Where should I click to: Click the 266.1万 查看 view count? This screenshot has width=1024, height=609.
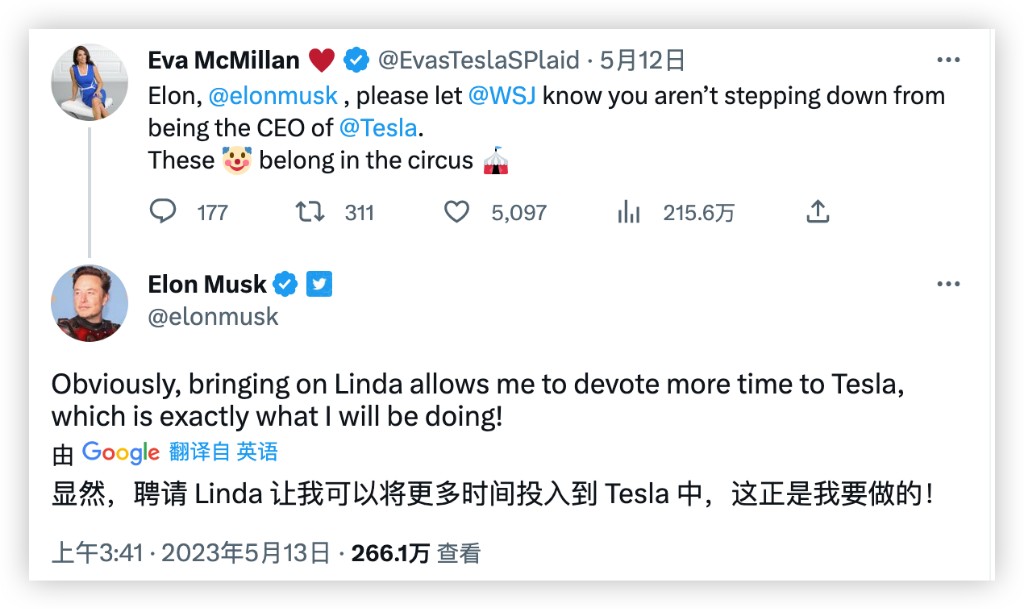point(416,553)
